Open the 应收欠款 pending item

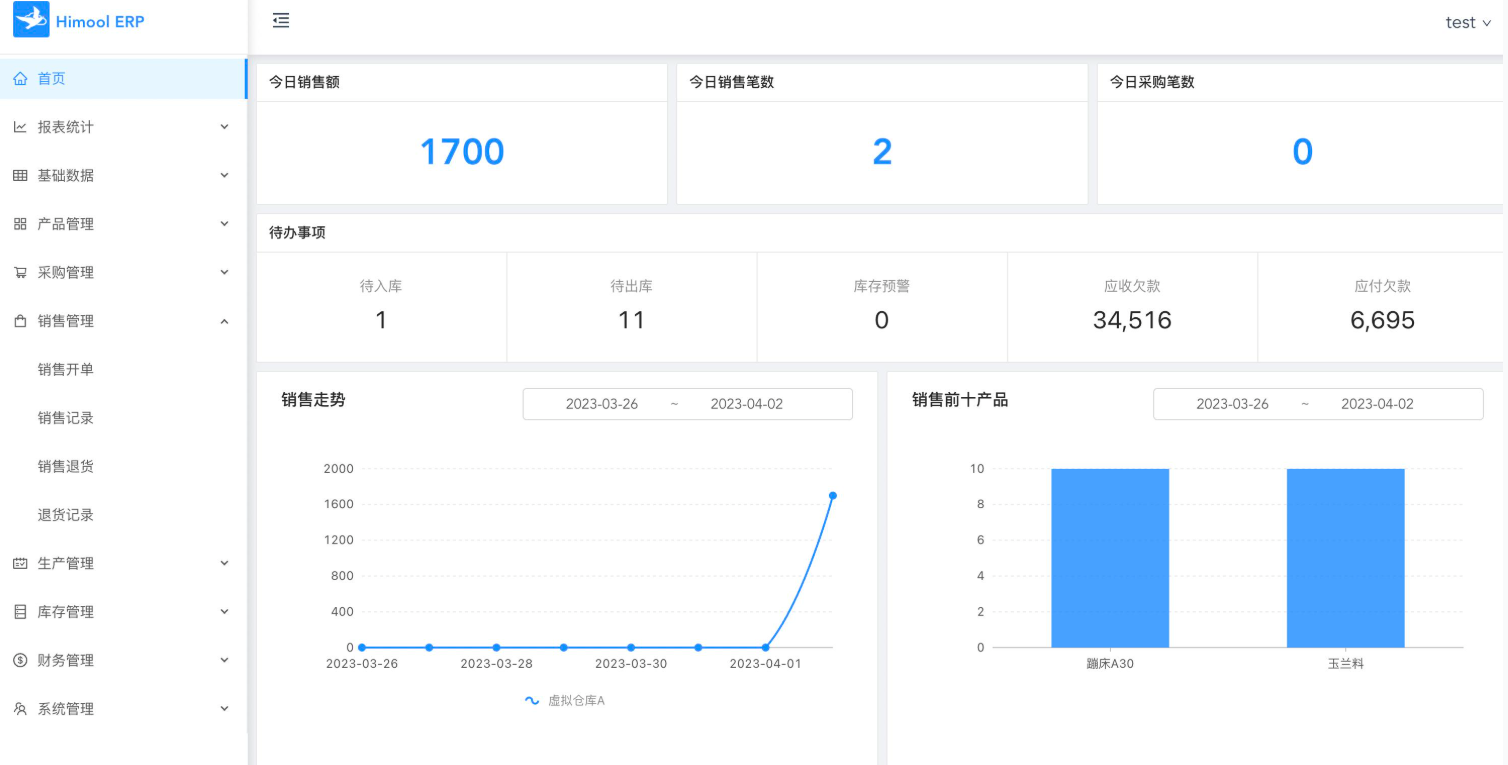click(1132, 307)
